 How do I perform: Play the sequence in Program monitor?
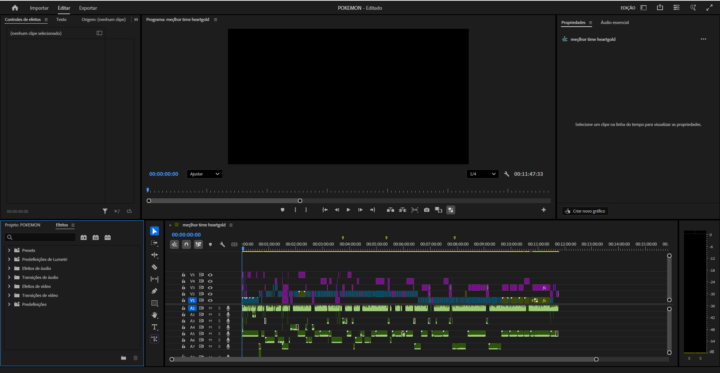tap(349, 210)
